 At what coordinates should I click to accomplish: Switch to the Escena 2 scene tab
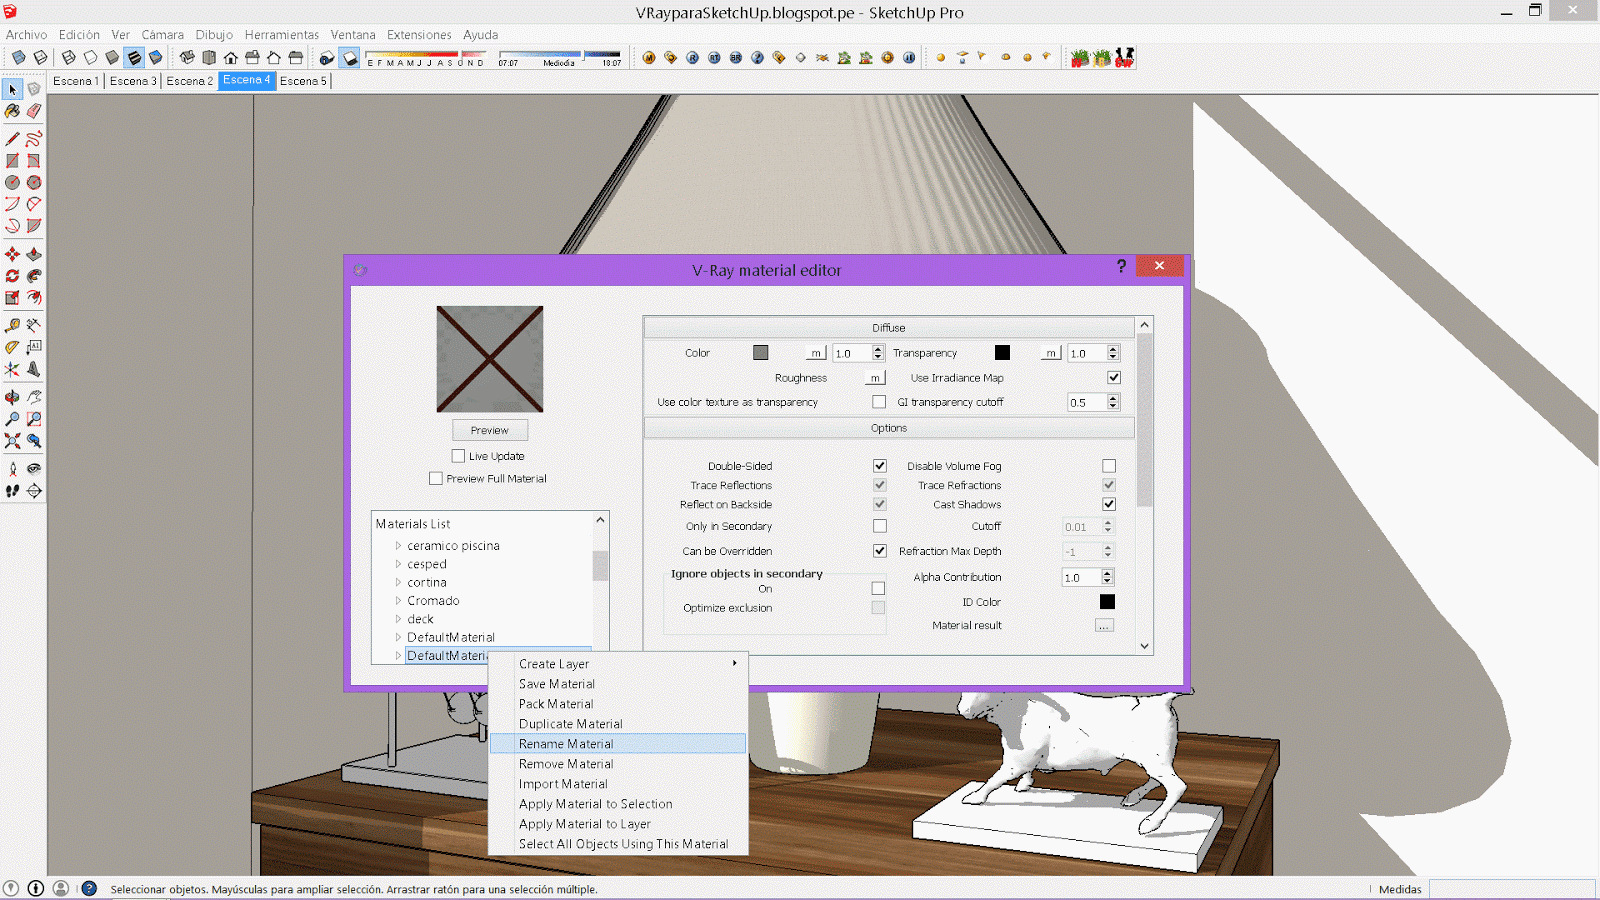pos(190,81)
